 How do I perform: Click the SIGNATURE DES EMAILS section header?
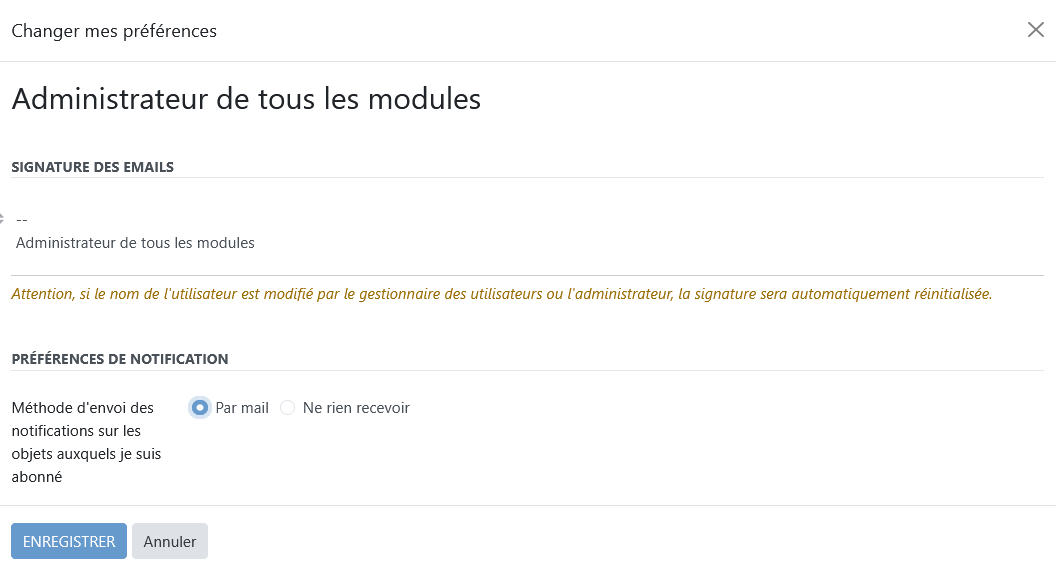[x=93, y=167]
